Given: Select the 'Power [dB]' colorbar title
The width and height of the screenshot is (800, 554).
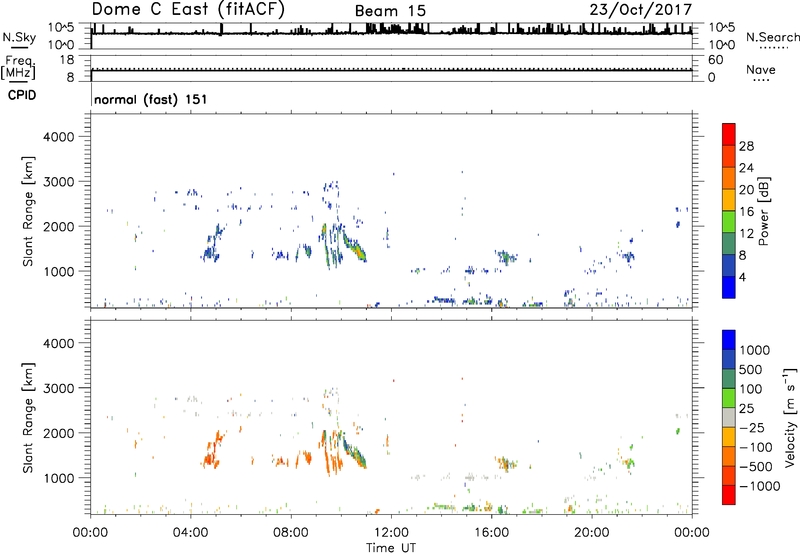Looking at the screenshot, I should click(x=763, y=211).
